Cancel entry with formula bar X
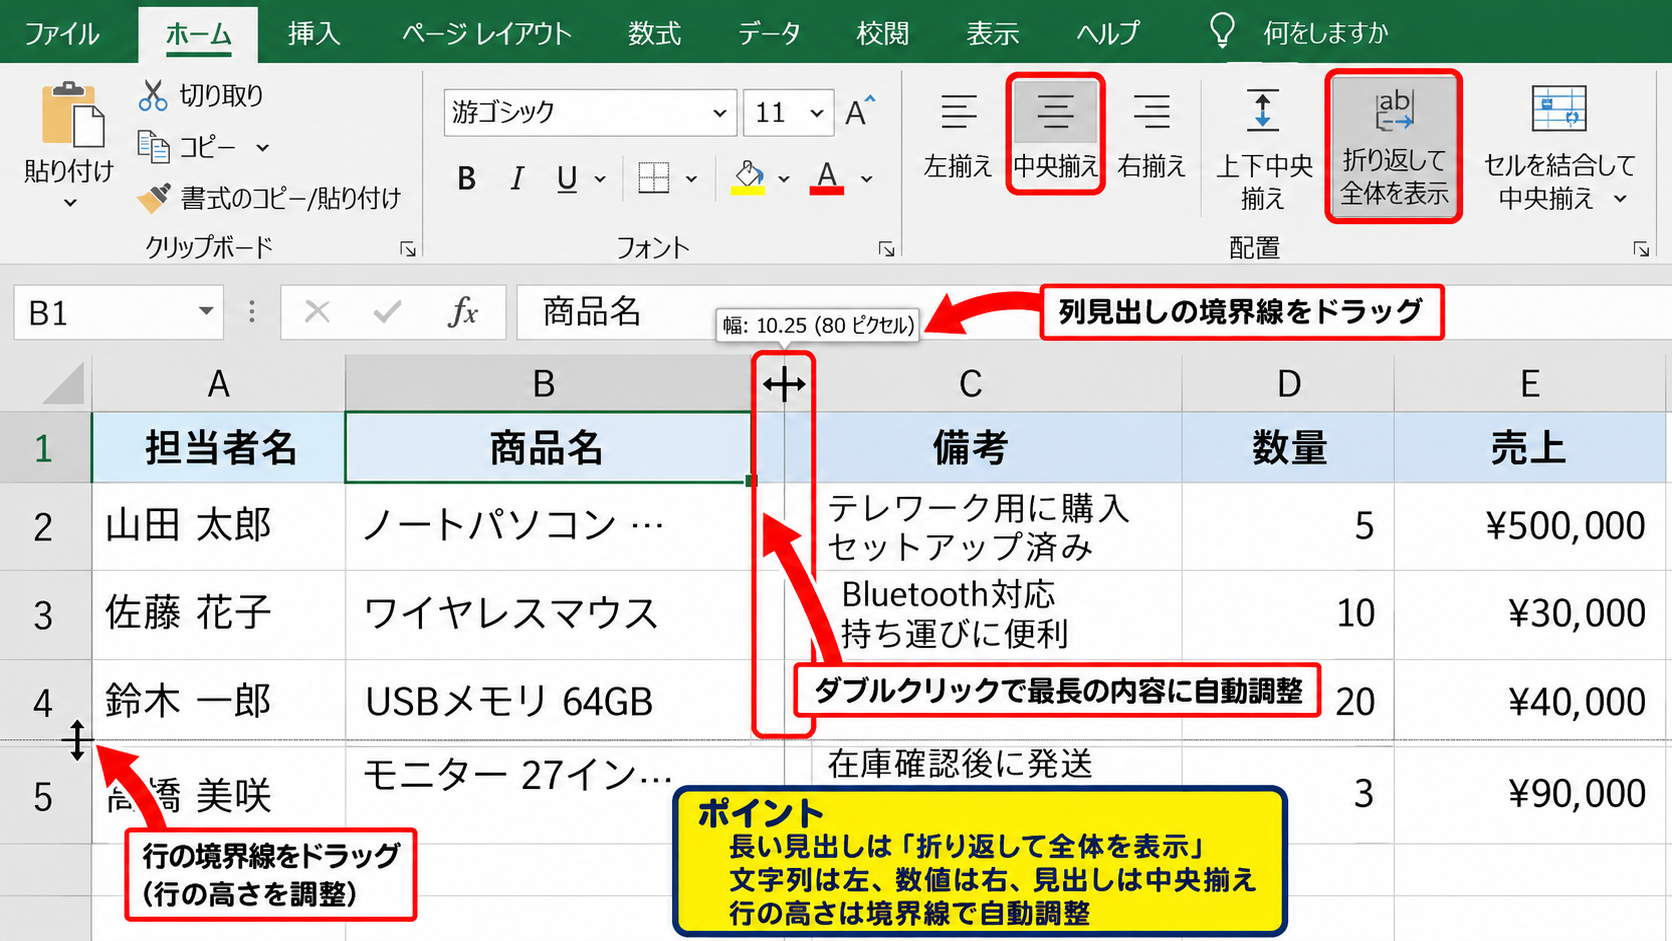Screen dimensions: 1672x941 coord(317,313)
